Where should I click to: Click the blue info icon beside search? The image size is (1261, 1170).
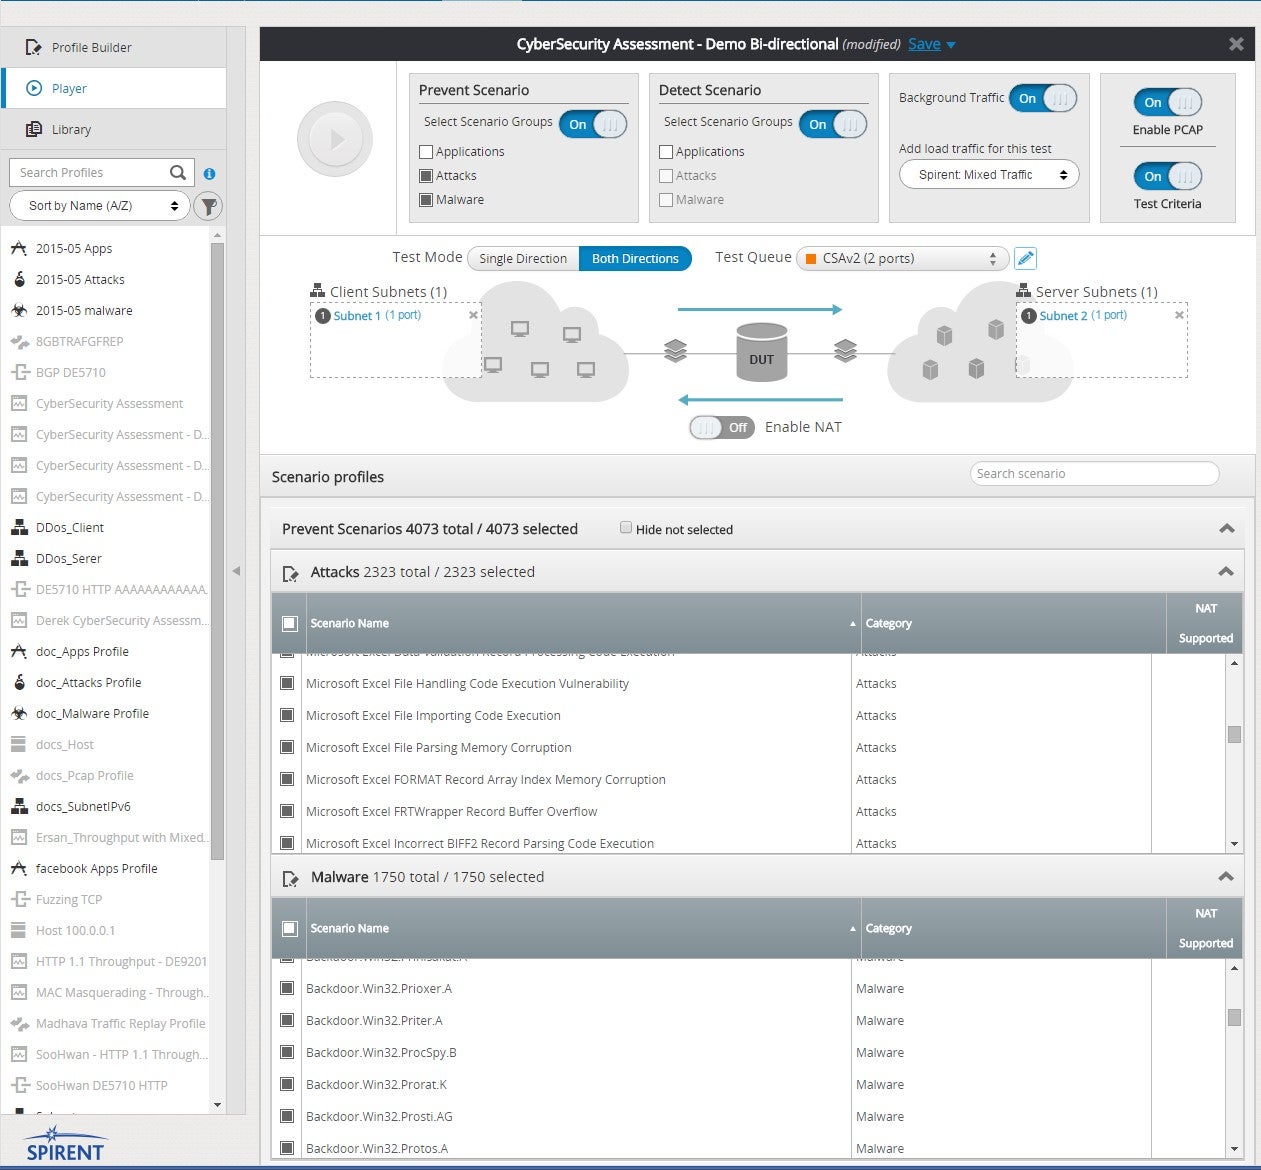(x=209, y=173)
